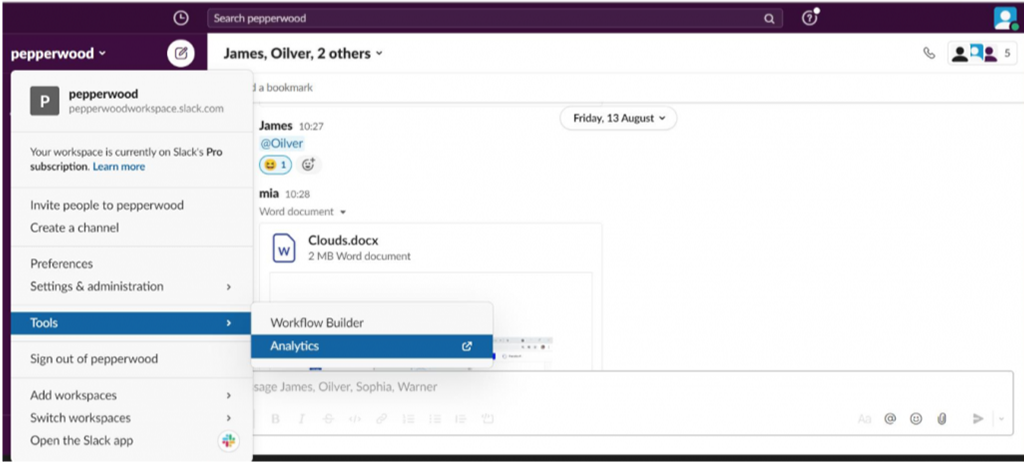Open the help question mark icon

coord(810,18)
